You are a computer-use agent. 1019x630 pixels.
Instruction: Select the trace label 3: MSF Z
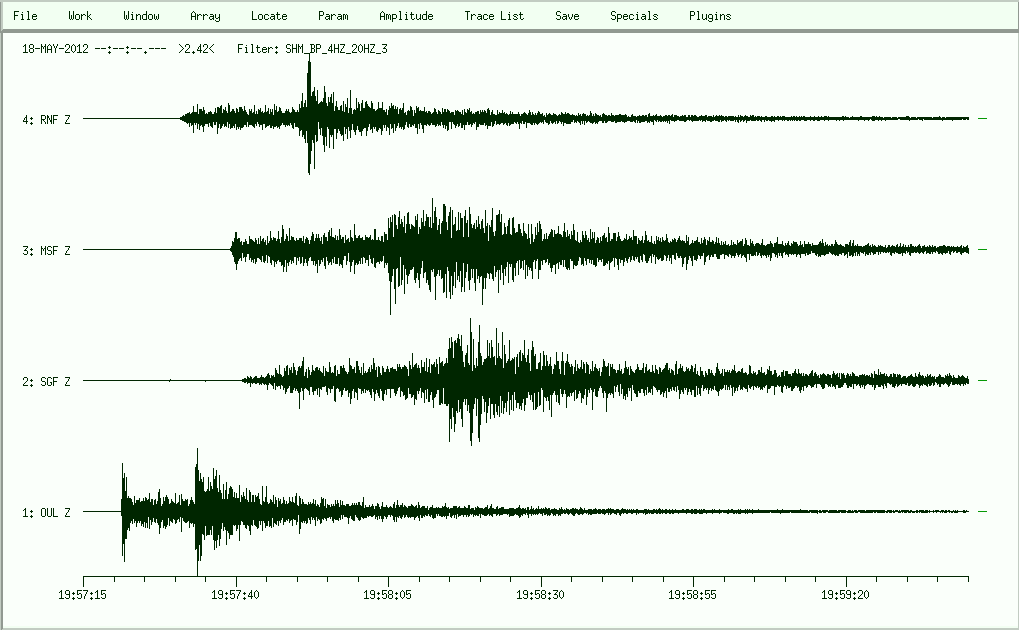coord(46,251)
